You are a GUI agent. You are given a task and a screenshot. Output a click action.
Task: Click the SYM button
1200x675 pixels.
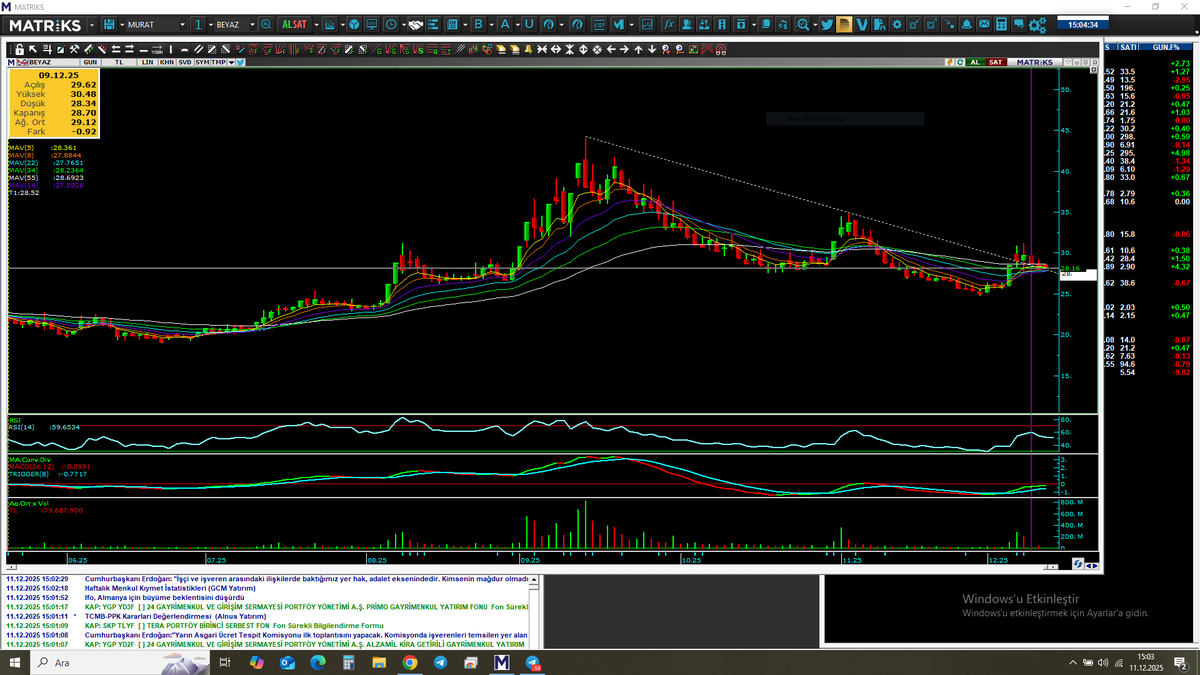click(202, 62)
